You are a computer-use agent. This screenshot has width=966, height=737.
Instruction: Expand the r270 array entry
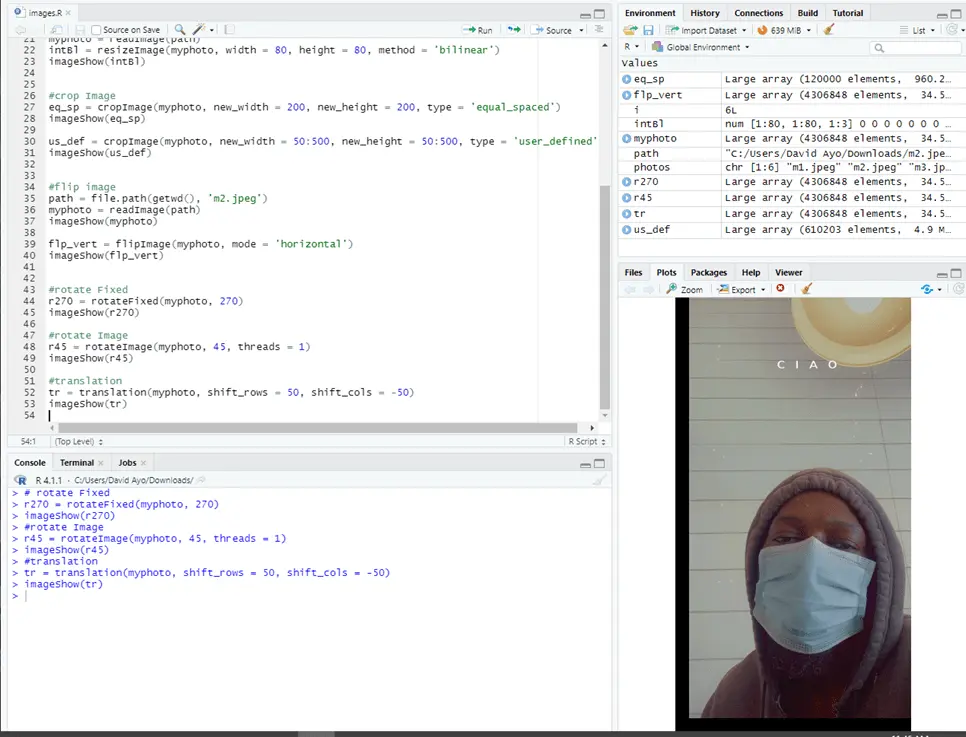pos(627,183)
